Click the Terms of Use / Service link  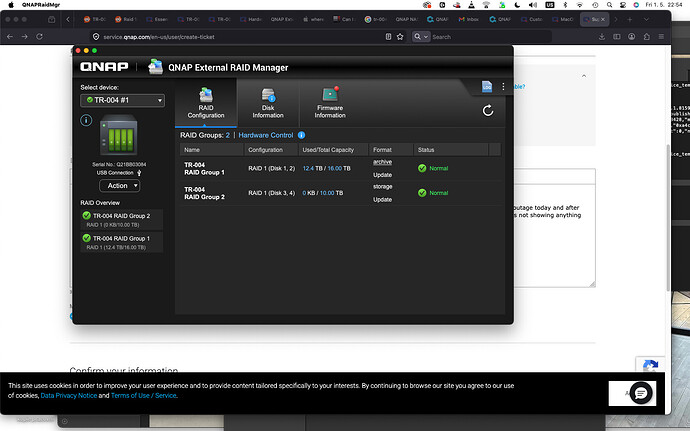coord(143,395)
